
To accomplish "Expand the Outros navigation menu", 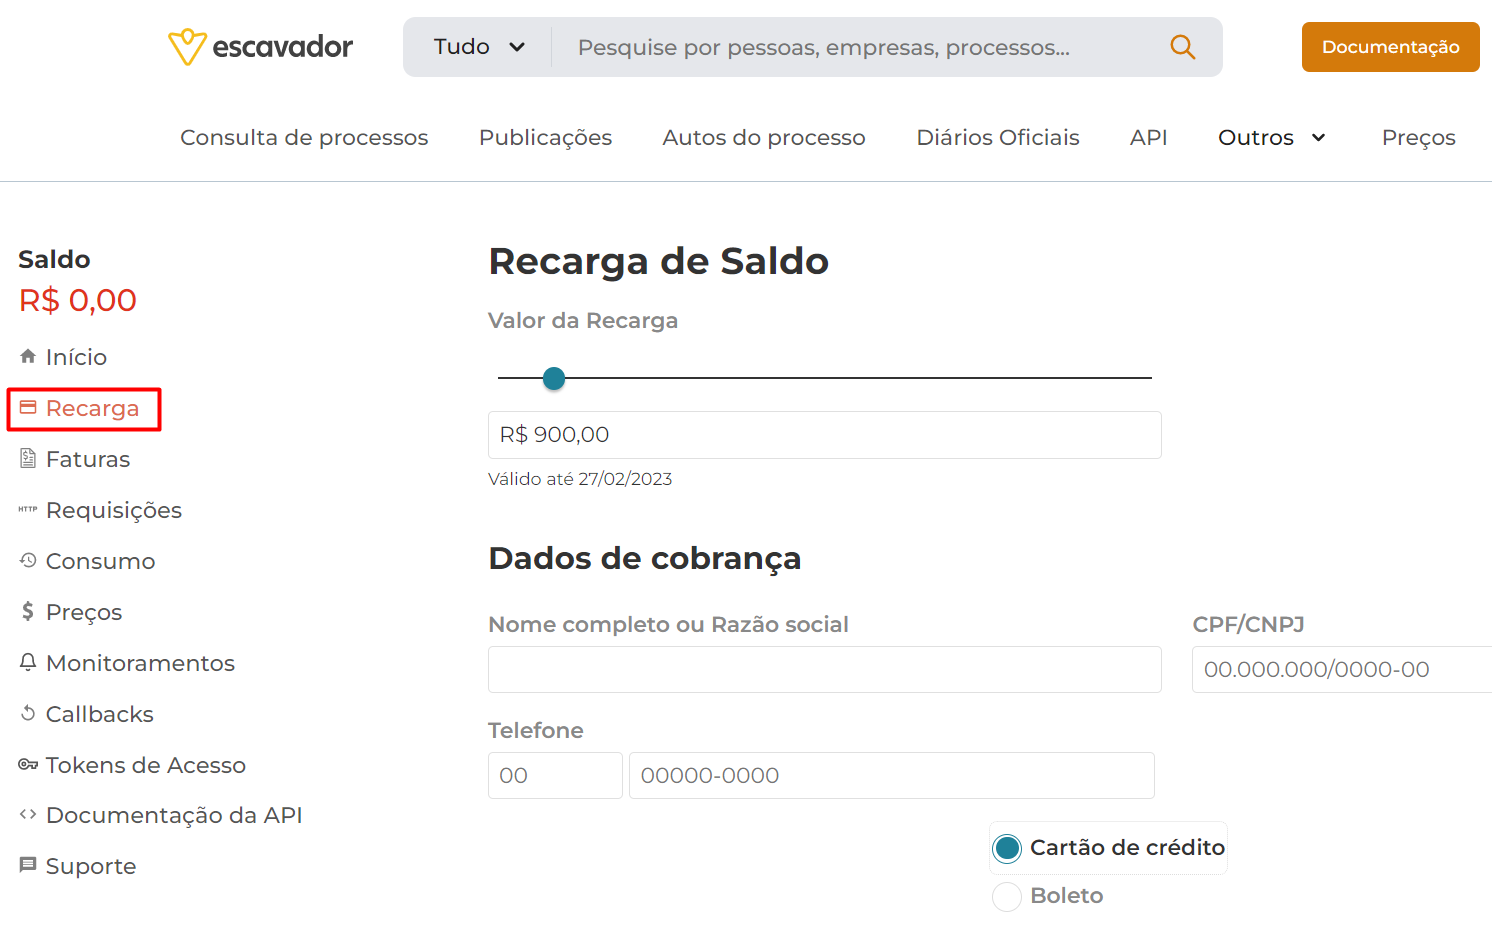I will [x=1272, y=138].
